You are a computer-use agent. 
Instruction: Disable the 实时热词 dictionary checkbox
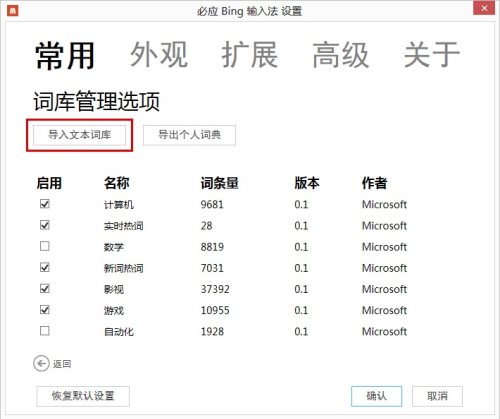click(x=45, y=225)
